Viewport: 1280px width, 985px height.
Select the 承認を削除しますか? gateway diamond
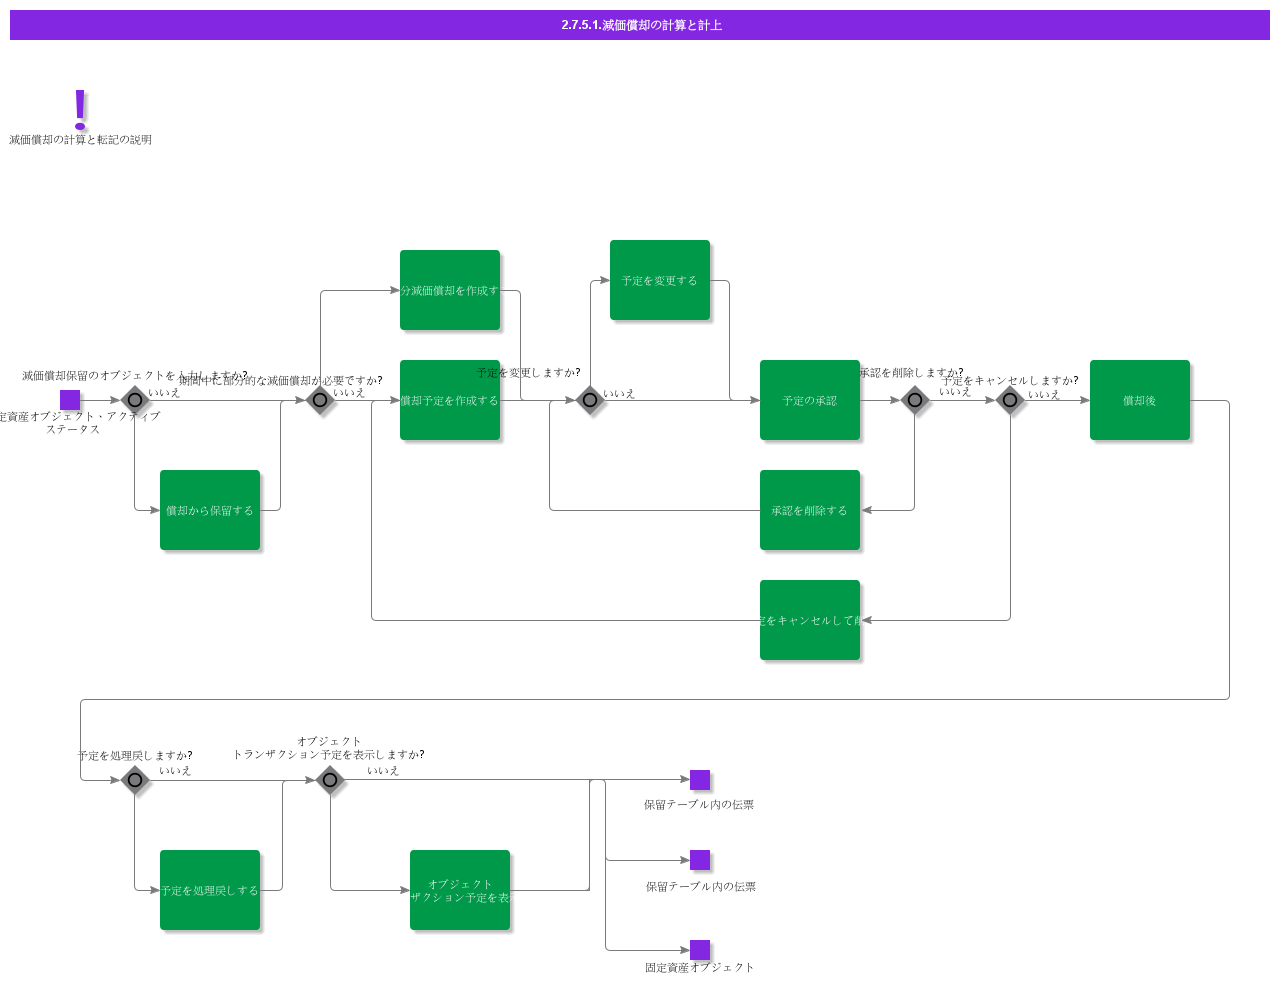click(x=915, y=400)
